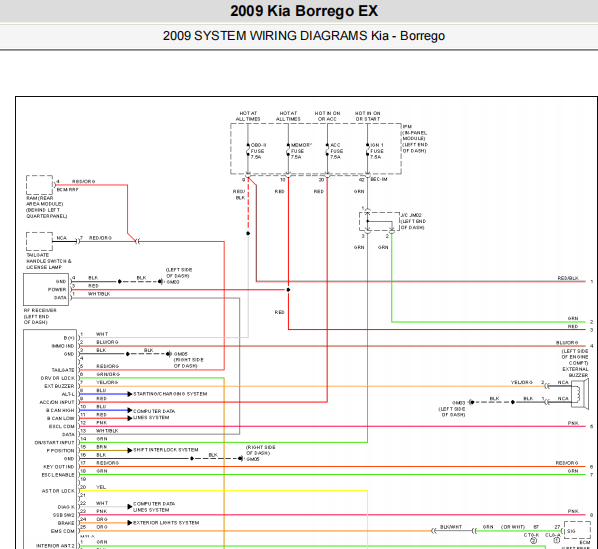Select the "EXTERNAL BUZZER" label
Viewport: 598px width, 549px height.
point(575,372)
